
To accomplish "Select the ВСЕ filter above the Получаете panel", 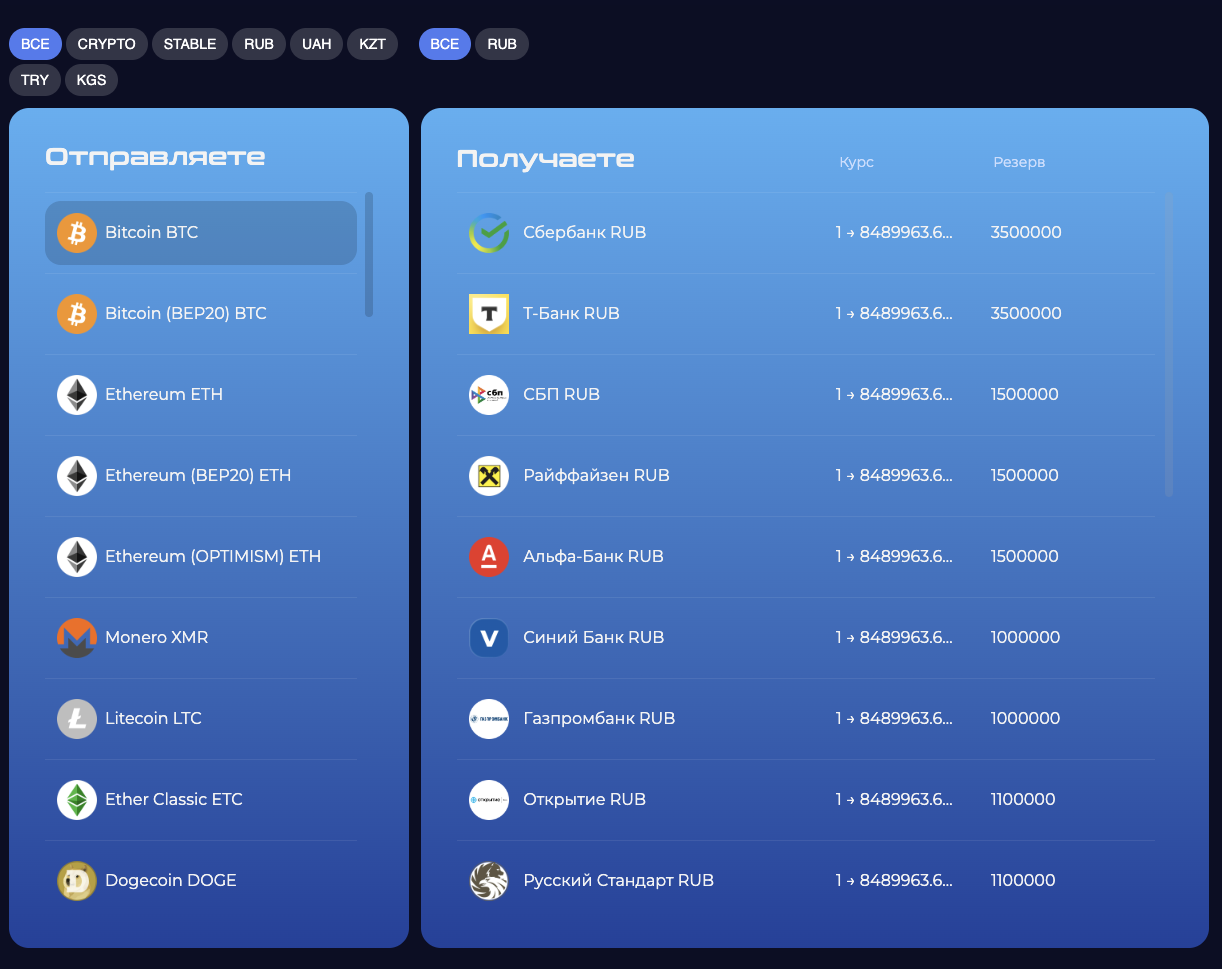I will coord(445,44).
